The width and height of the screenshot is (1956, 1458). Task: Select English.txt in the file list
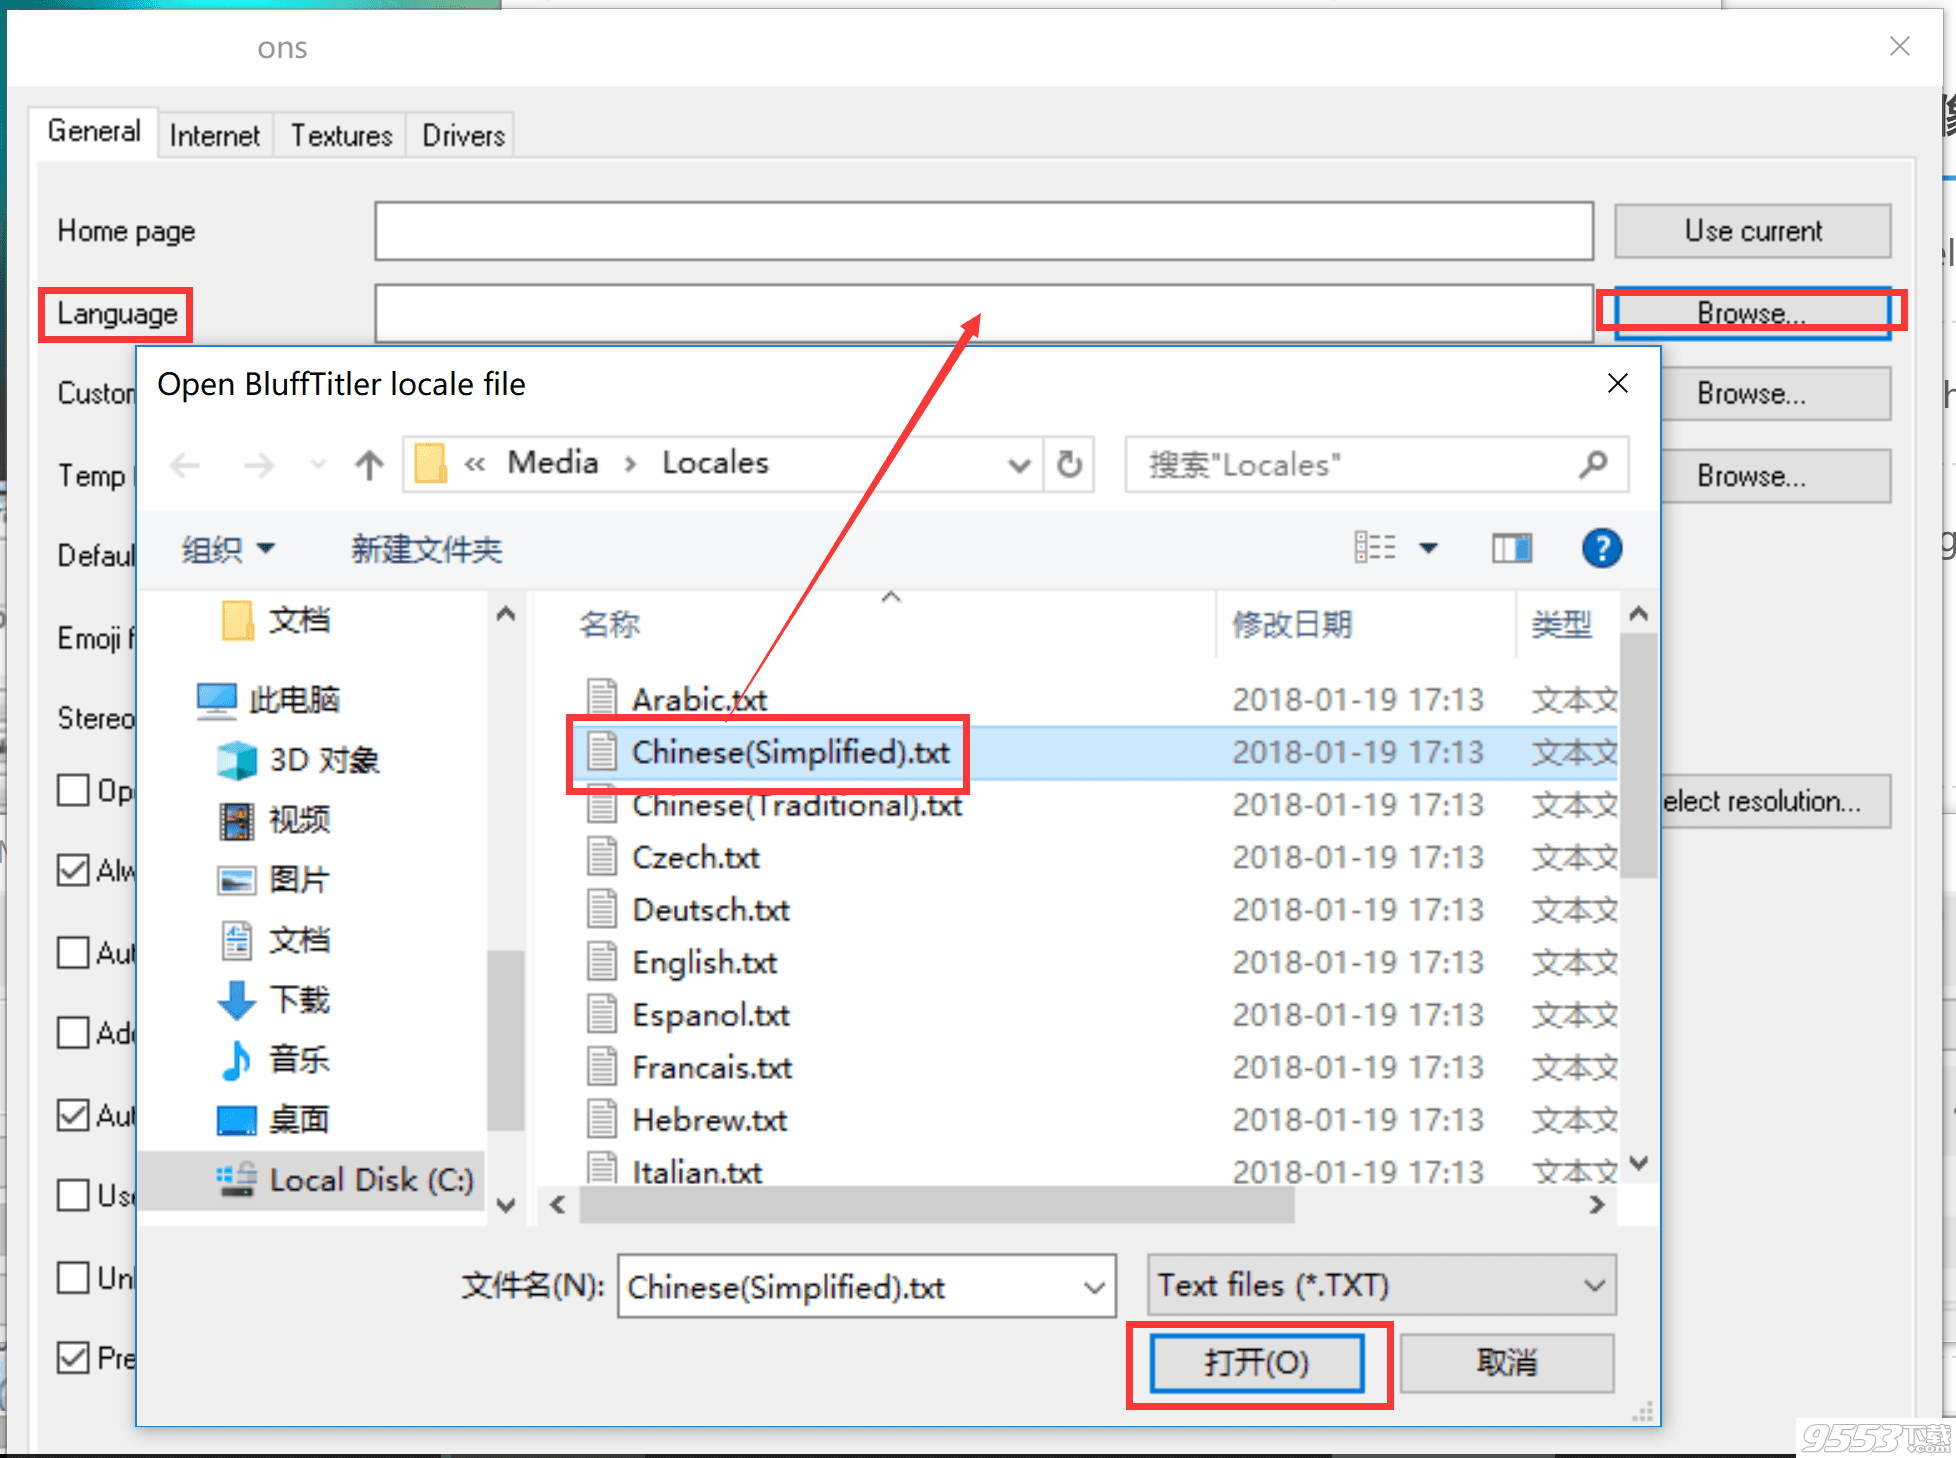(705, 962)
